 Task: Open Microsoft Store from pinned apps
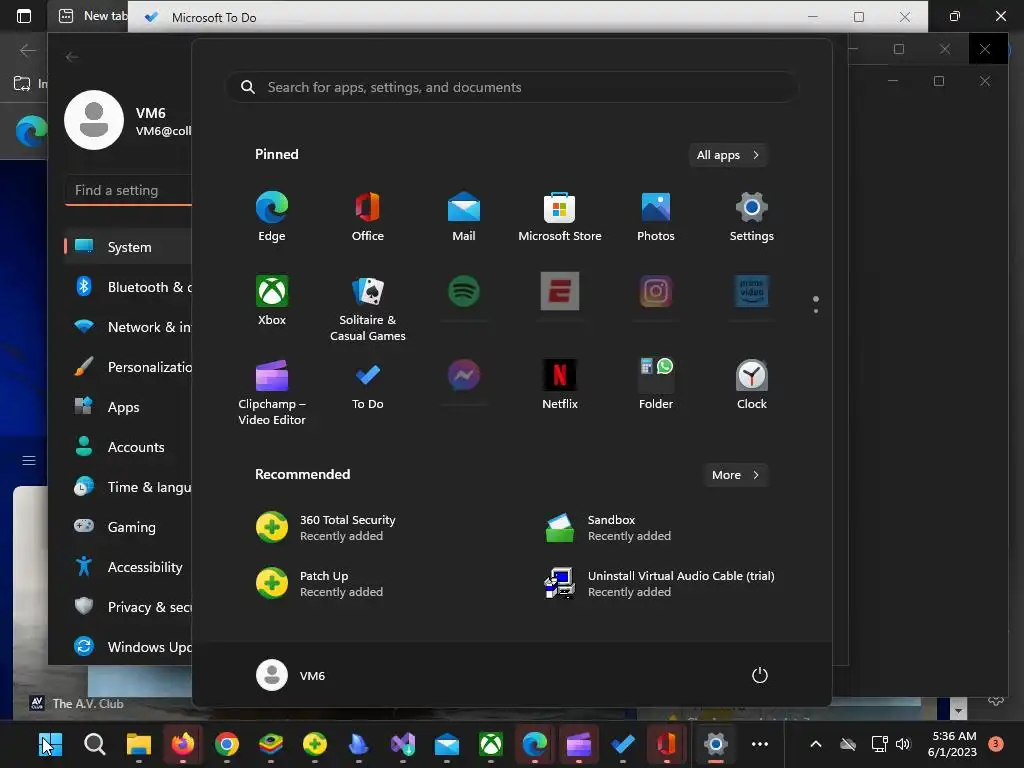pyautogui.click(x=560, y=217)
